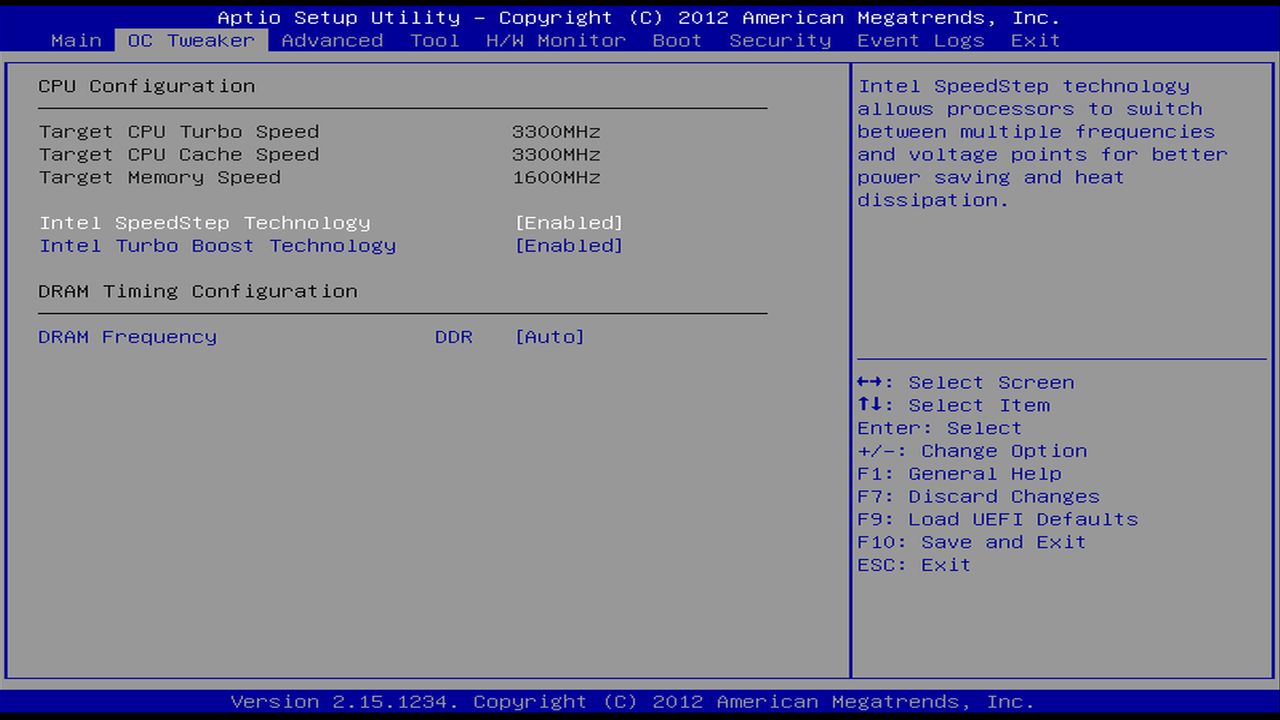Viewport: 1280px width, 720px height.
Task: Select Intel SpeedStep Technology setting
Action: pos(204,223)
